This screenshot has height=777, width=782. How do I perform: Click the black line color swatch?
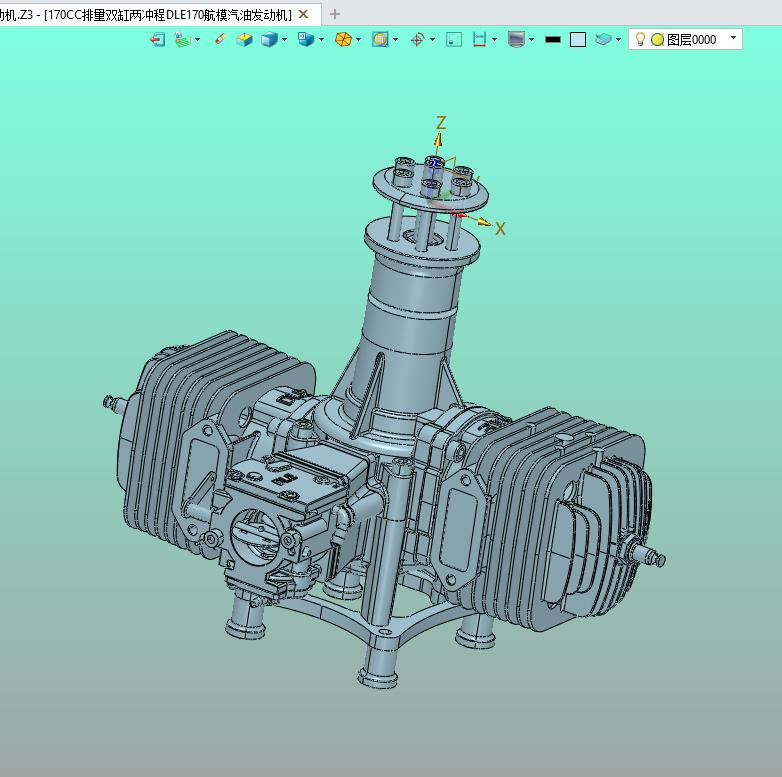coord(553,39)
